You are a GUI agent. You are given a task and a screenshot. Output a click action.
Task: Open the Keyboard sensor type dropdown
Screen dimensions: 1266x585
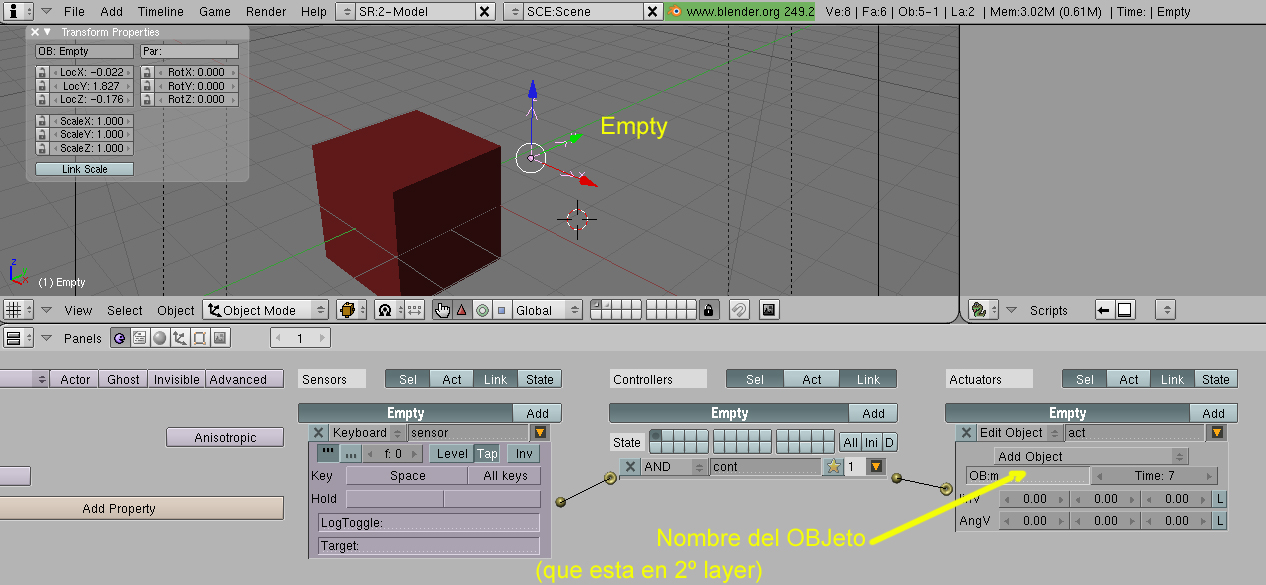tap(368, 433)
